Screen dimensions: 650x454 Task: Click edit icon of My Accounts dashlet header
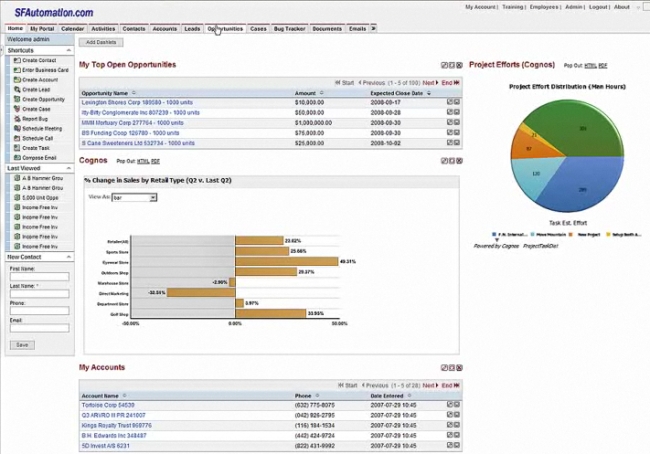[444, 368]
